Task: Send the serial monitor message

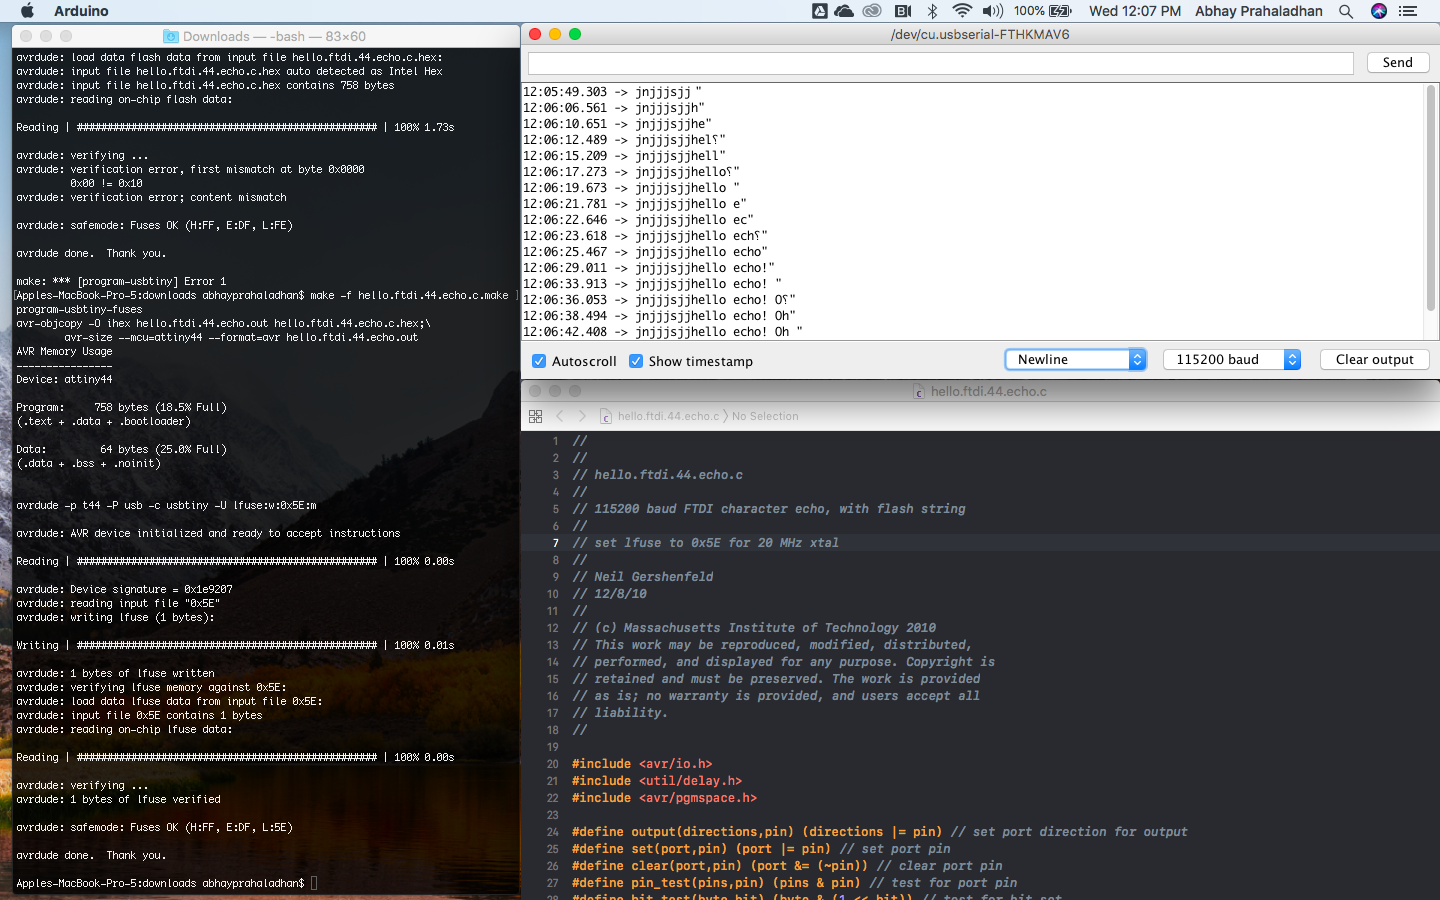Action: pyautogui.click(x=1397, y=63)
